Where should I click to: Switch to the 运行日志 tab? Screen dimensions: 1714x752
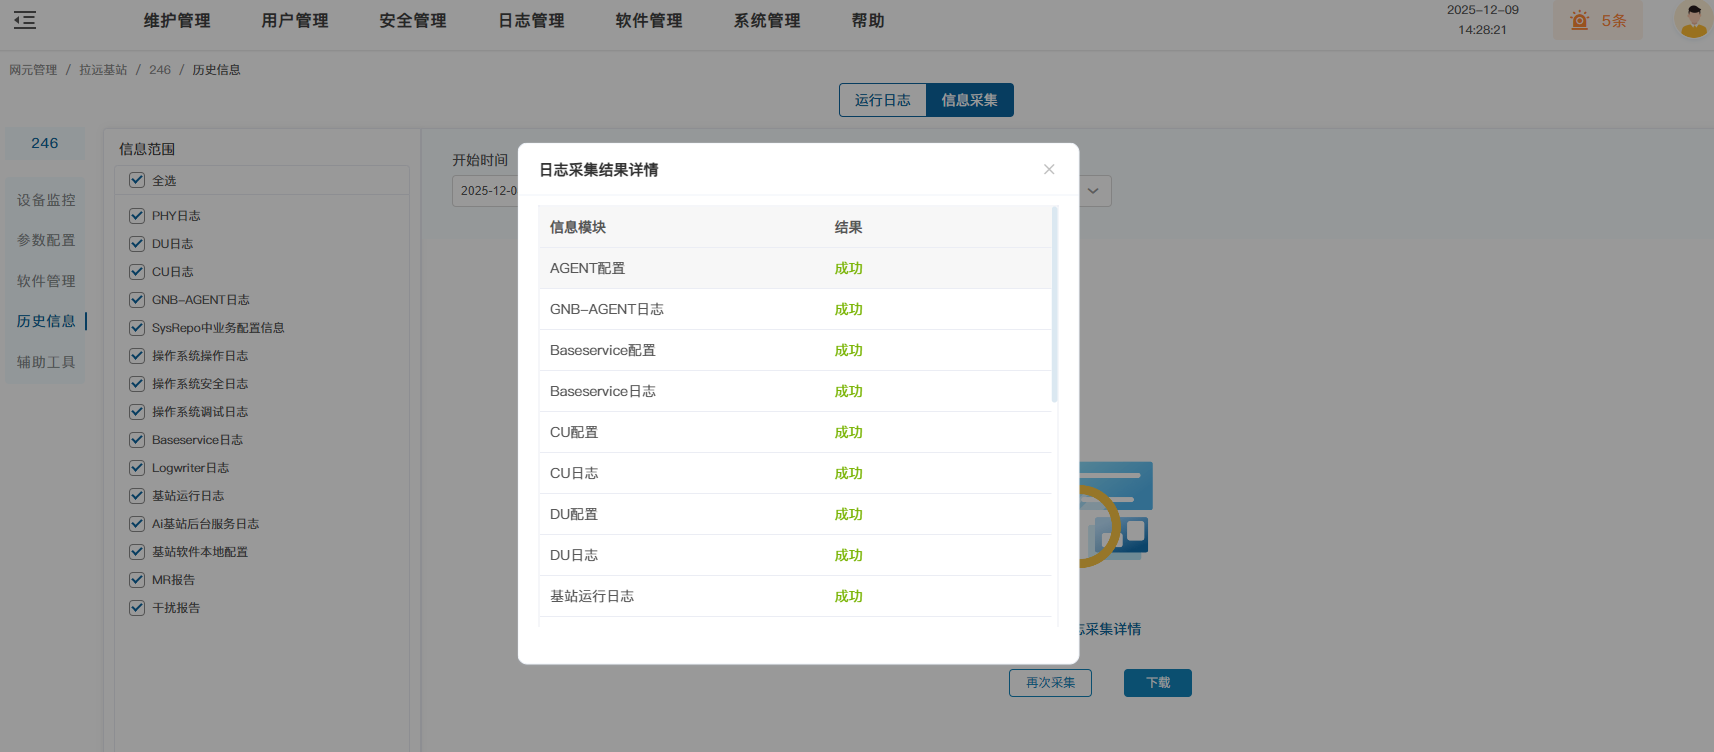coord(882,100)
